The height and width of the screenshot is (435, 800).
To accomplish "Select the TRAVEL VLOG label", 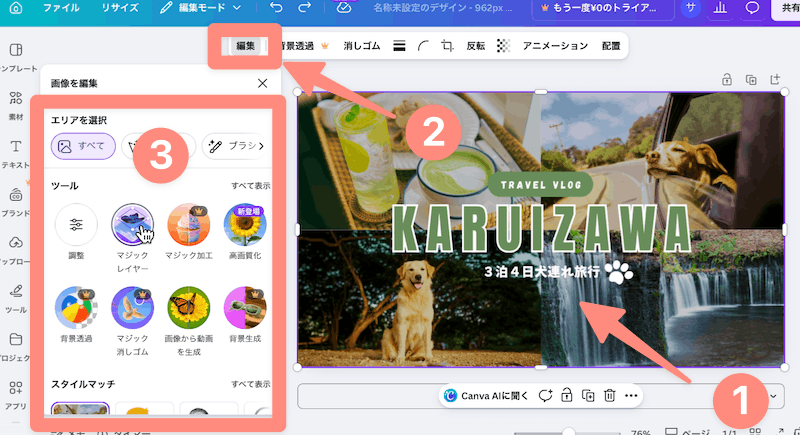I will (541, 185).
